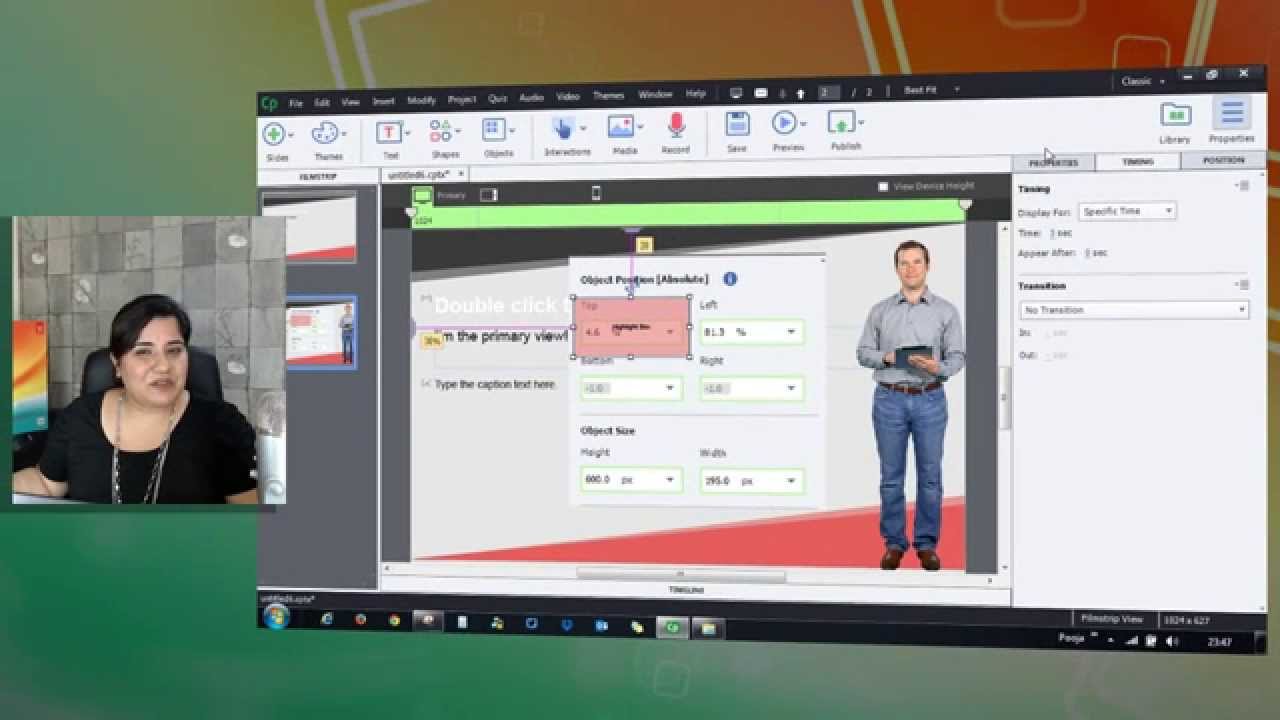Open the Left position unit dropdown
Screen dimensions: 1280x720
[791, 332]
